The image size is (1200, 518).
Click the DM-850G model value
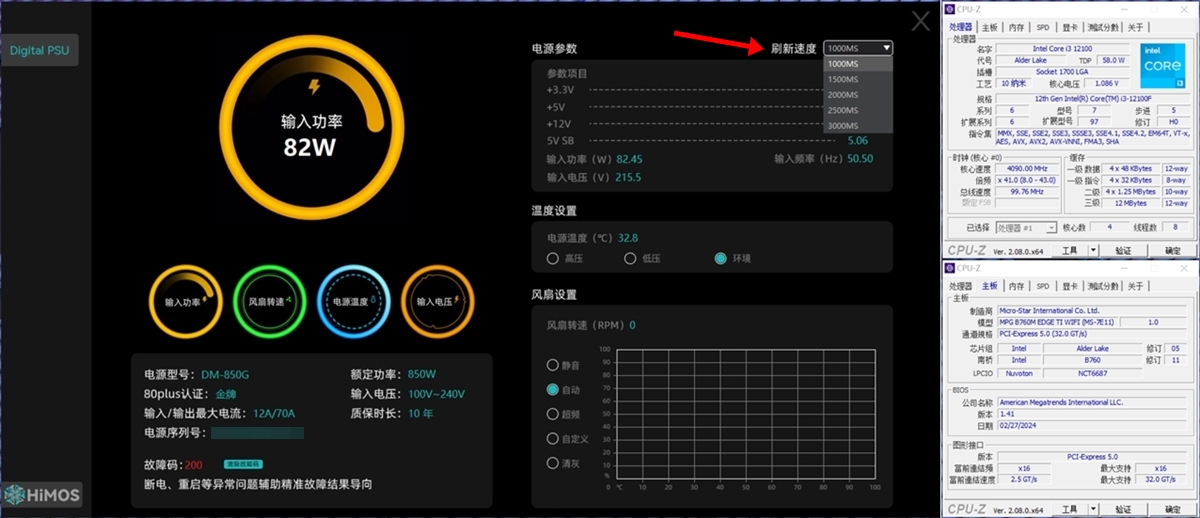click(x=225, y=375)
